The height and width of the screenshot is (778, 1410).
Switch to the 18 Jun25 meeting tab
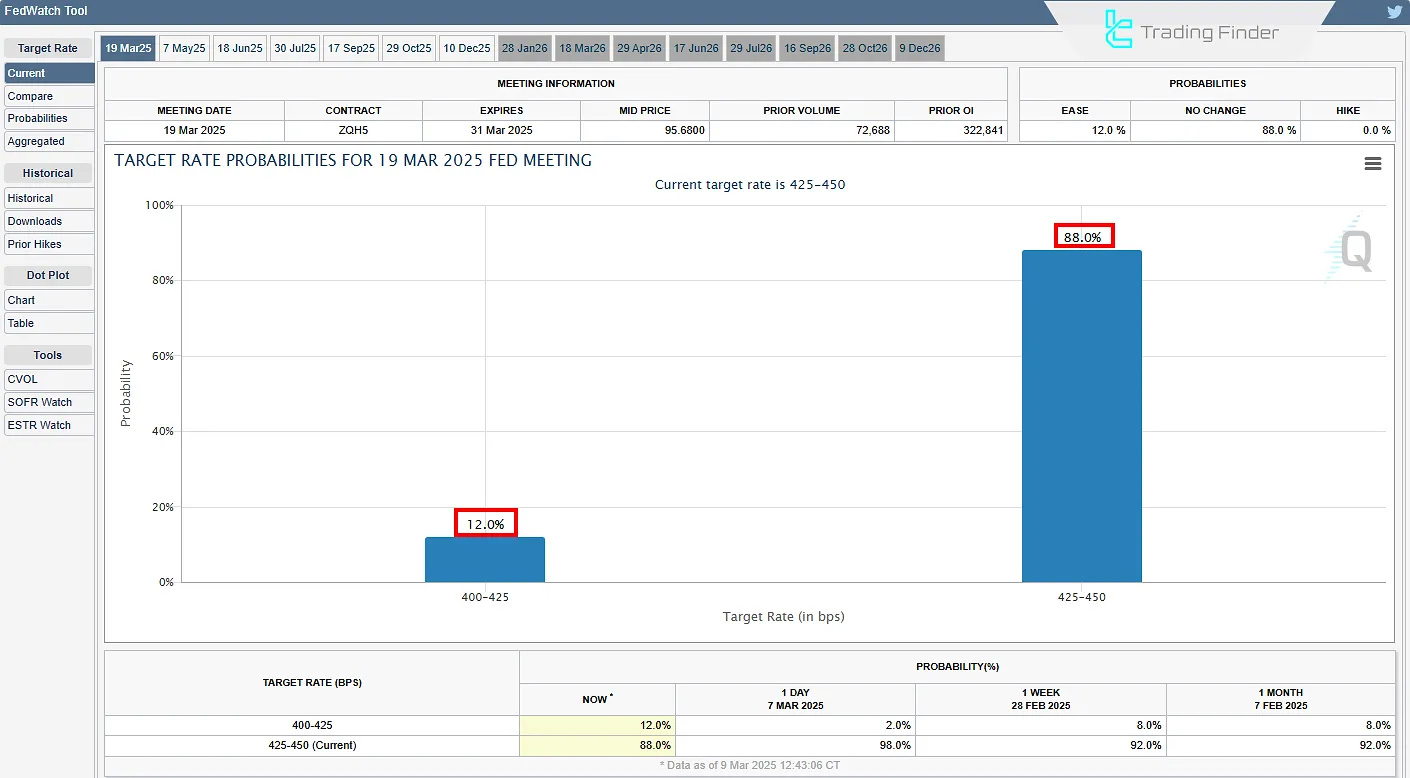coord(240,48)
